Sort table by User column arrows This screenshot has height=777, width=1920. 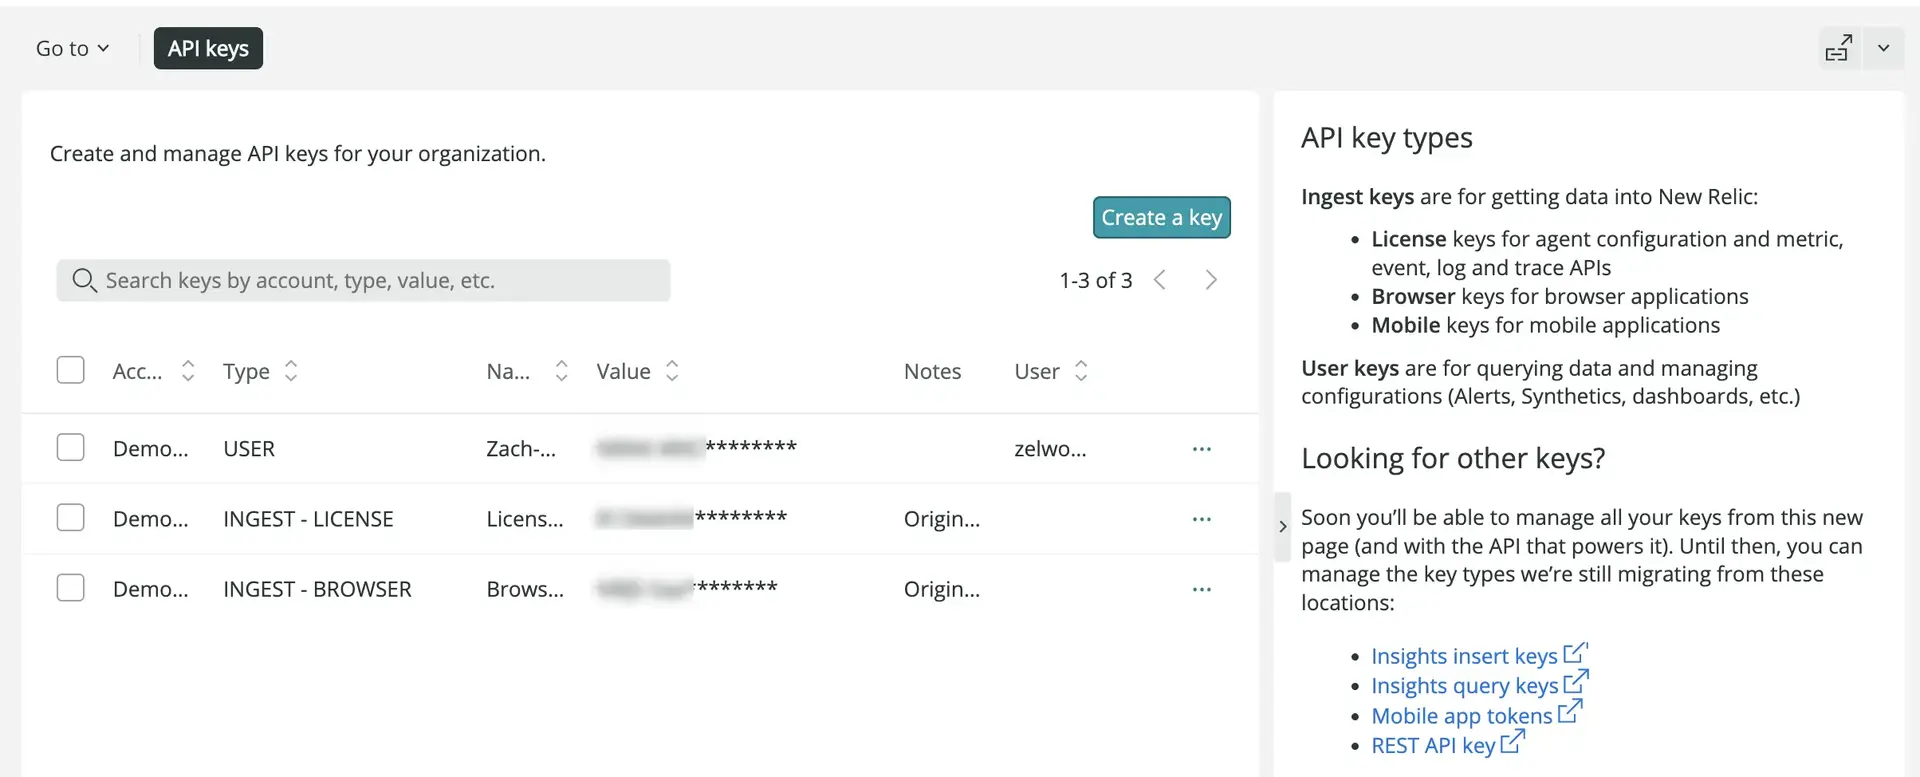click(1081, 371)
